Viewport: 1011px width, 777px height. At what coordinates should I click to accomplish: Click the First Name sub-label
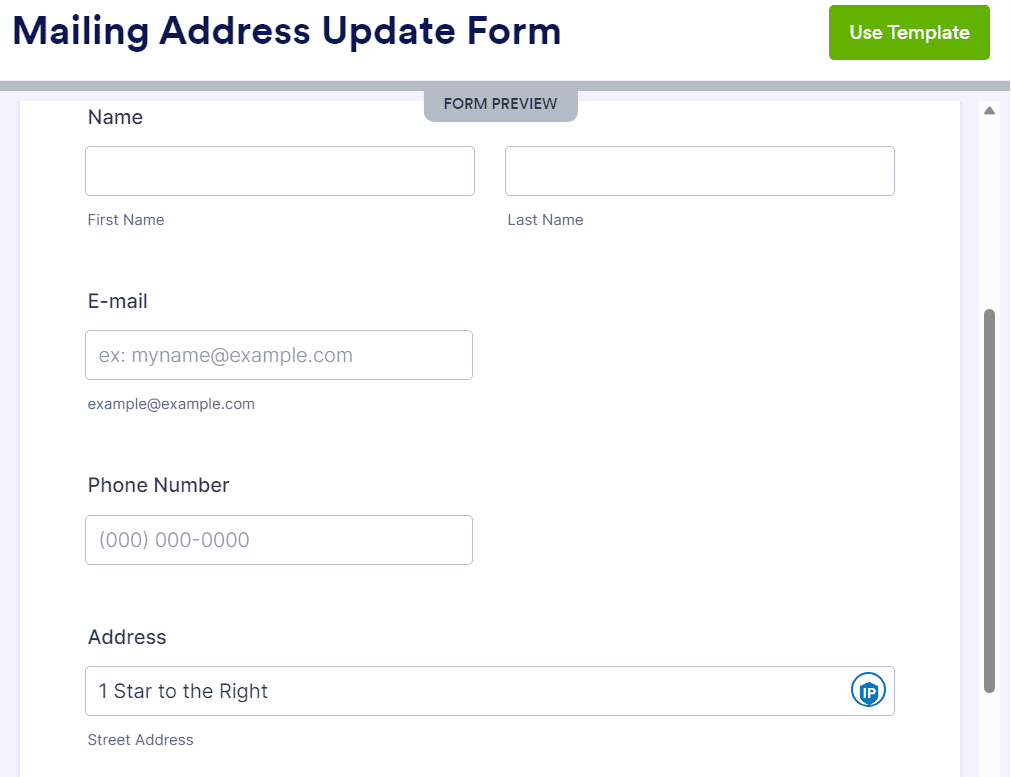point(126,220)
